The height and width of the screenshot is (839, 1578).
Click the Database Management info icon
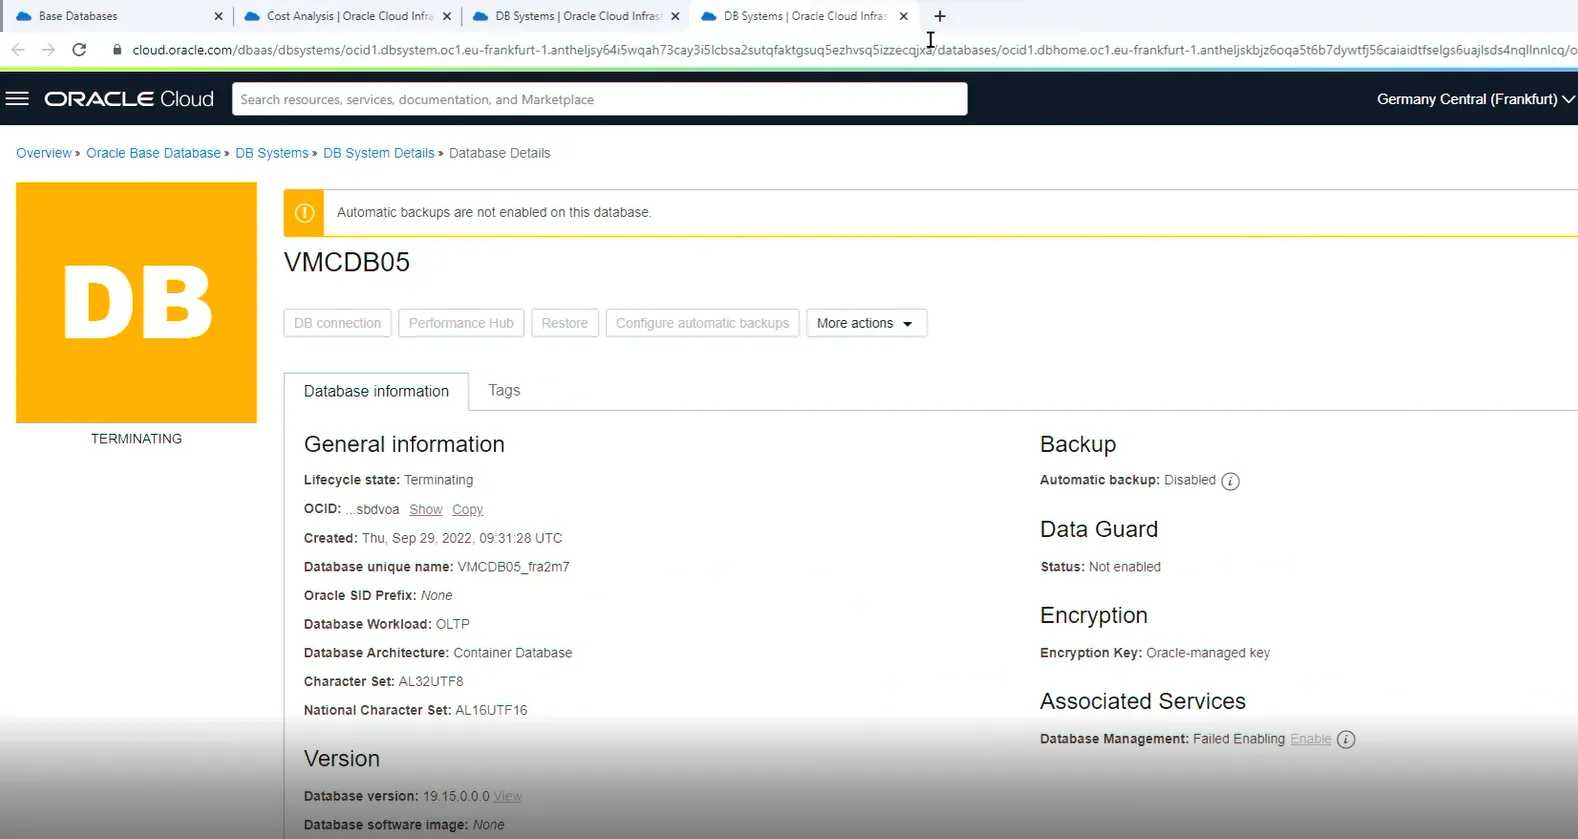click(1346, 740)
